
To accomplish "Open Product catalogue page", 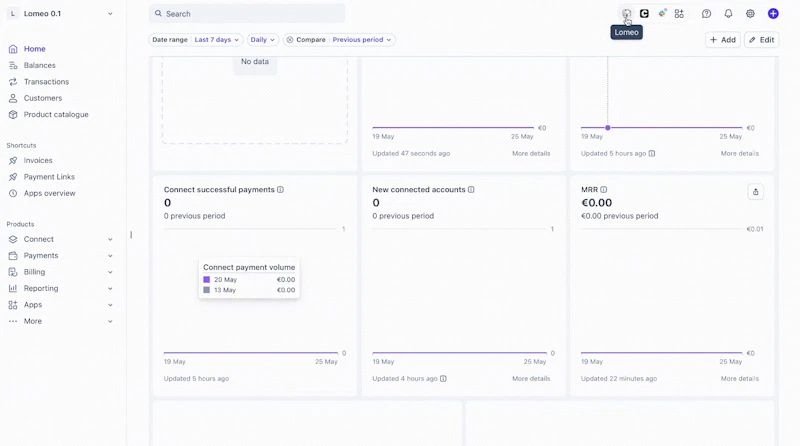I will coord(56,114).
